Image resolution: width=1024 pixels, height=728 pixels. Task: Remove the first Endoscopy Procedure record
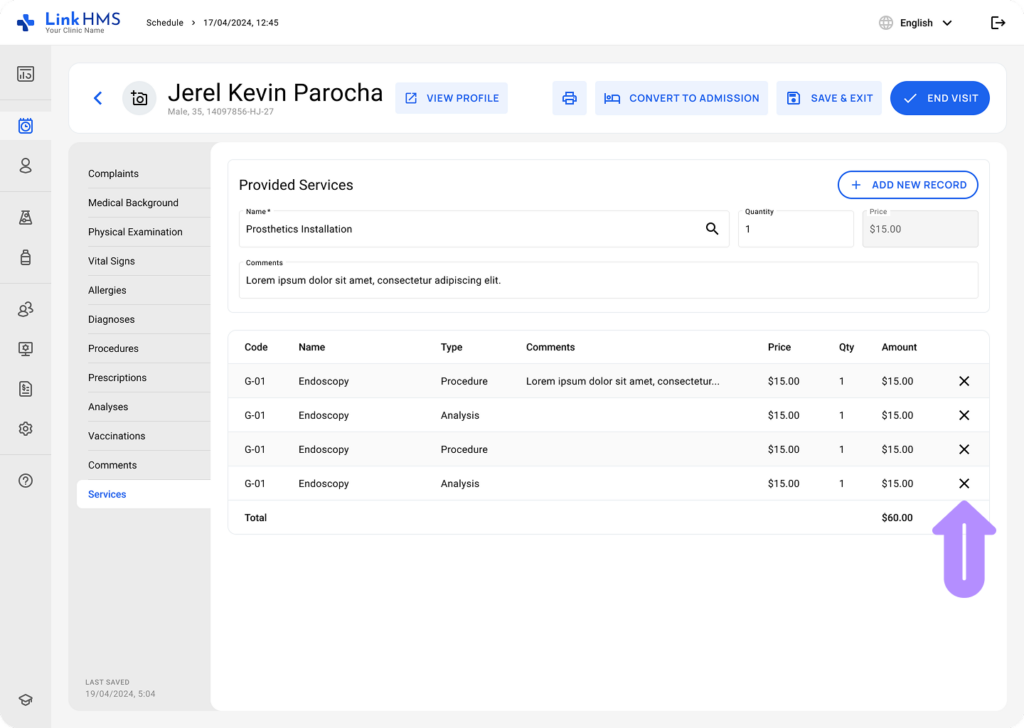pyautogui.click(x=963, y=381)
